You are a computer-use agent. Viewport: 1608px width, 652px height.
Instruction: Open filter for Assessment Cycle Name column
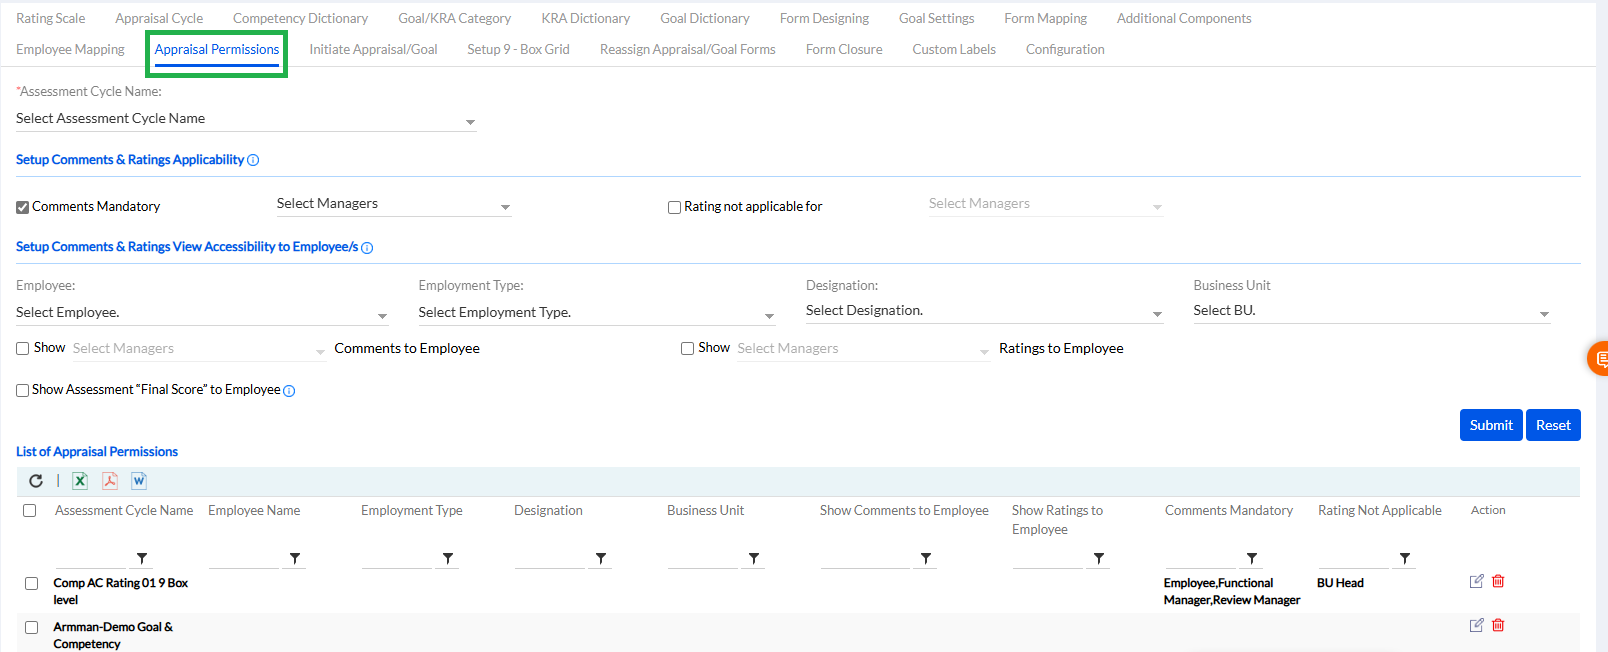point(142,558)
